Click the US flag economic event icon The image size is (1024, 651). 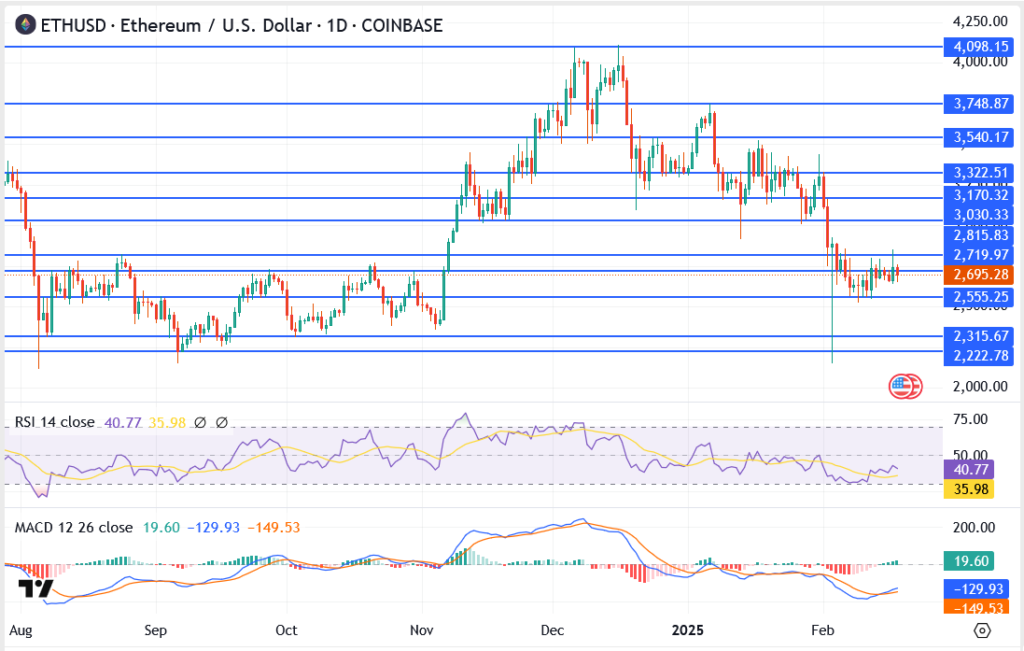(x=905, y=385)
